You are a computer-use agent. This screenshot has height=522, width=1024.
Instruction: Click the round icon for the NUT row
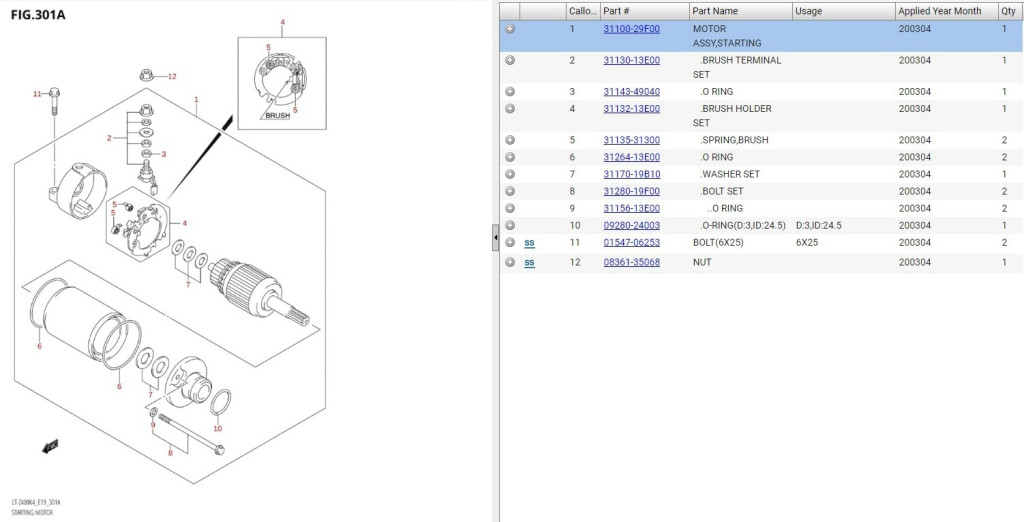pos(510,262)
